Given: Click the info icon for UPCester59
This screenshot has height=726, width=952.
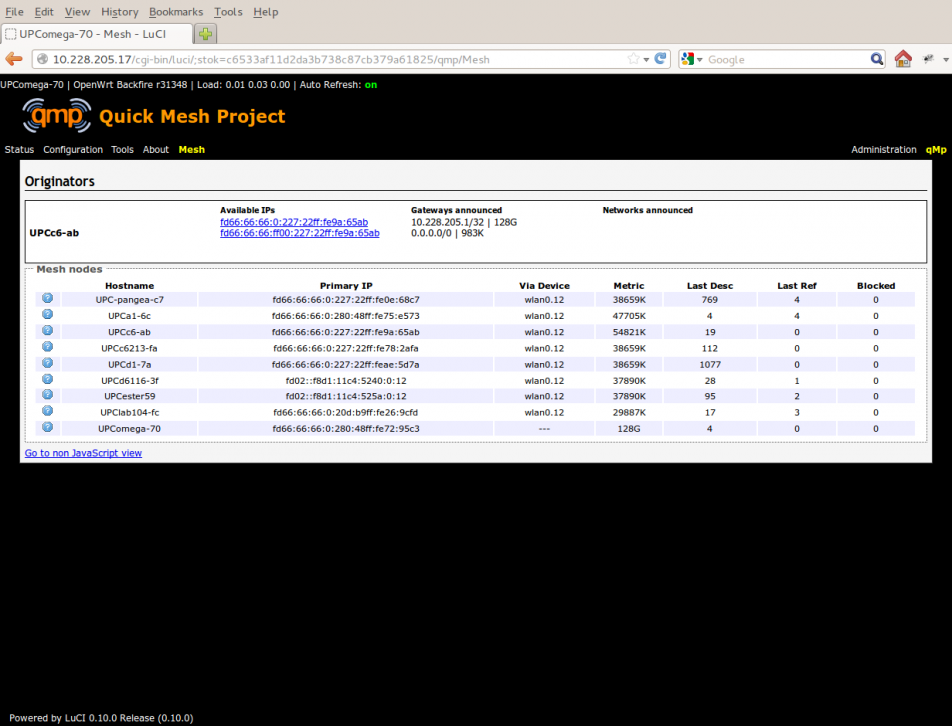Looking at the screenshot, I should (x=47, y=395).
